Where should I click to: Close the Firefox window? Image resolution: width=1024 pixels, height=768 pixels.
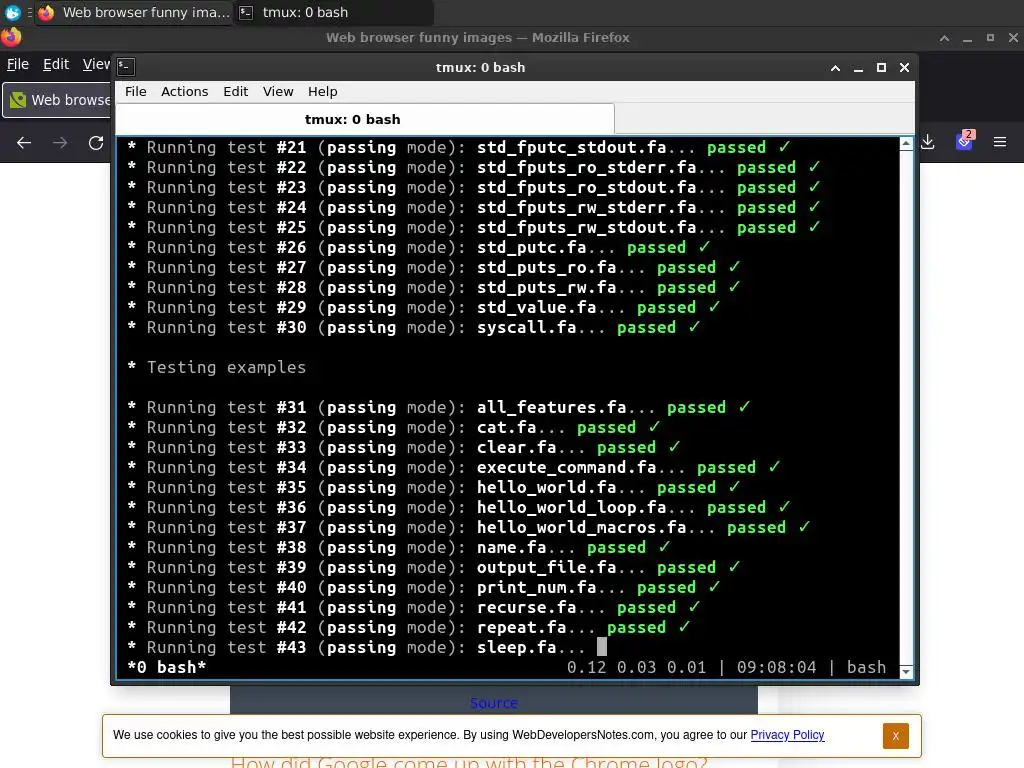click(1013, 38)
